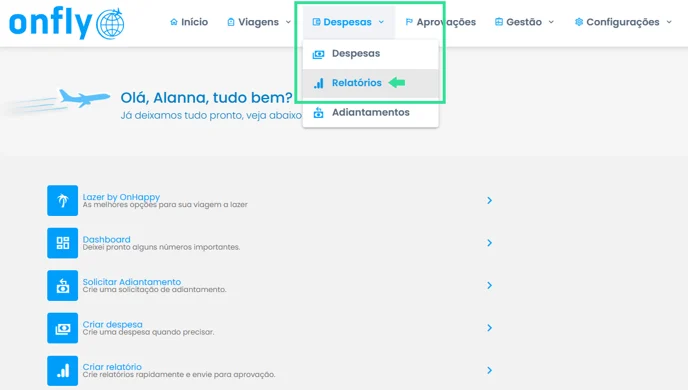688x390 pixels.
Task: Open the Lazer by OnHappy link
Action: [121, 197]
